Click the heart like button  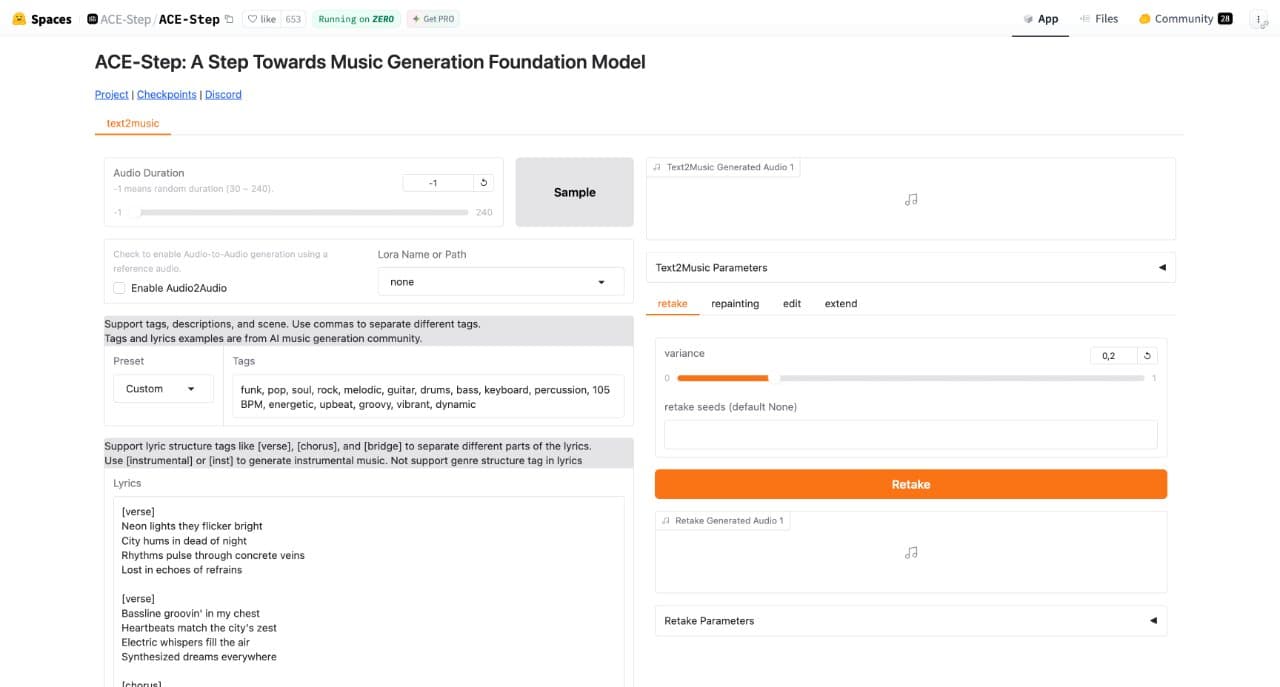[x=262, y=19]
